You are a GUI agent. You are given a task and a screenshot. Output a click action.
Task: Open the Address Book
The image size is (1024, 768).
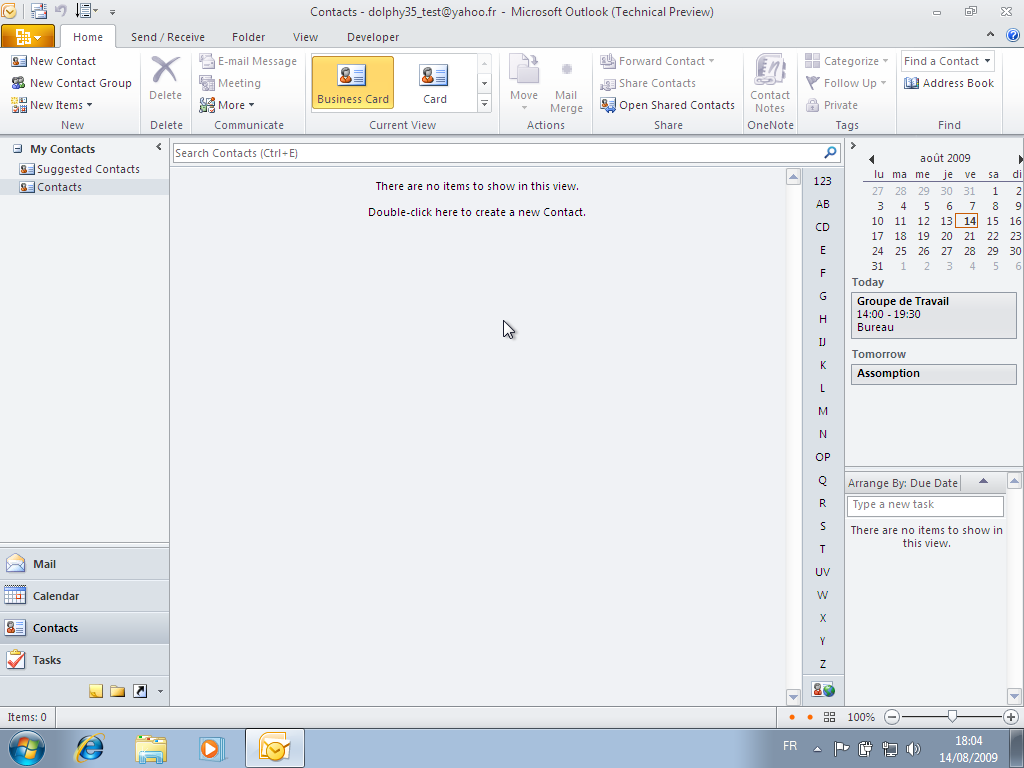point(949,83)
